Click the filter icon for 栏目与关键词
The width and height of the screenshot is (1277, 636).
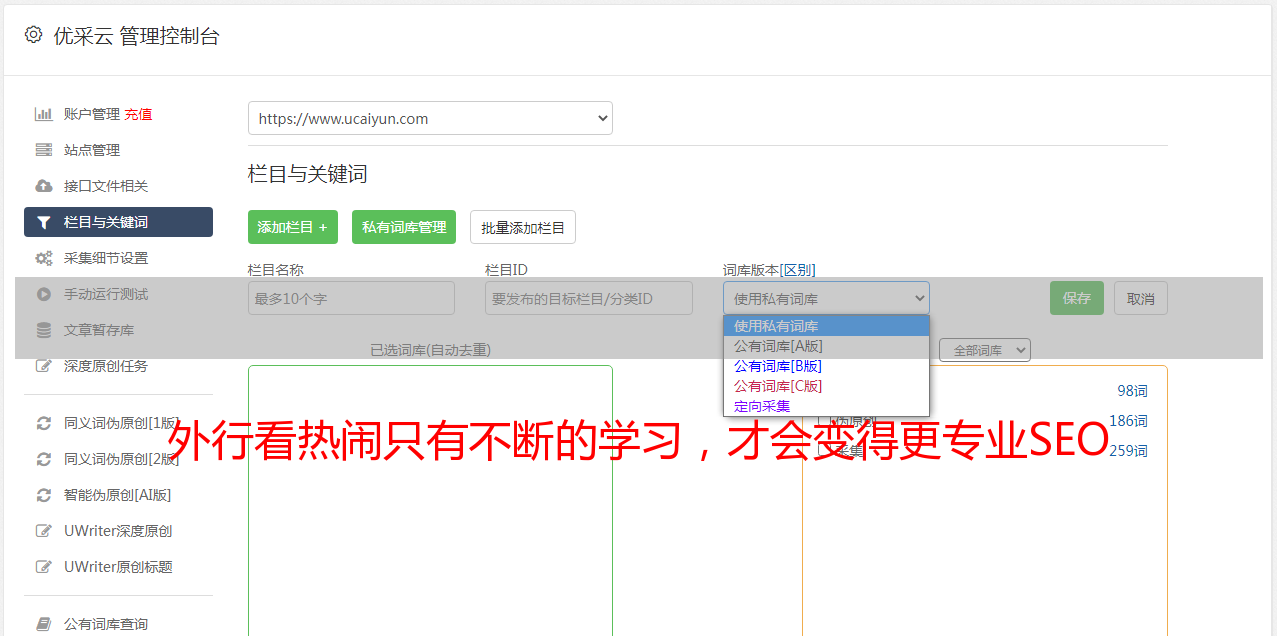pos(43,222)
